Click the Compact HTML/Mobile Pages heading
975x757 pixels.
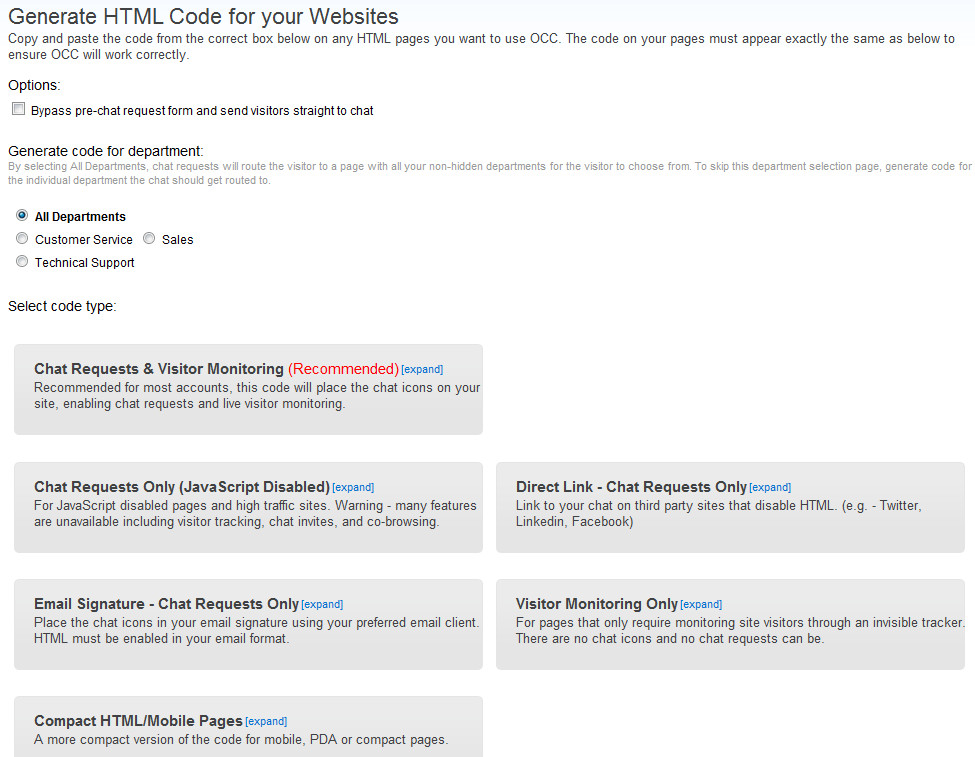point(138,721)
